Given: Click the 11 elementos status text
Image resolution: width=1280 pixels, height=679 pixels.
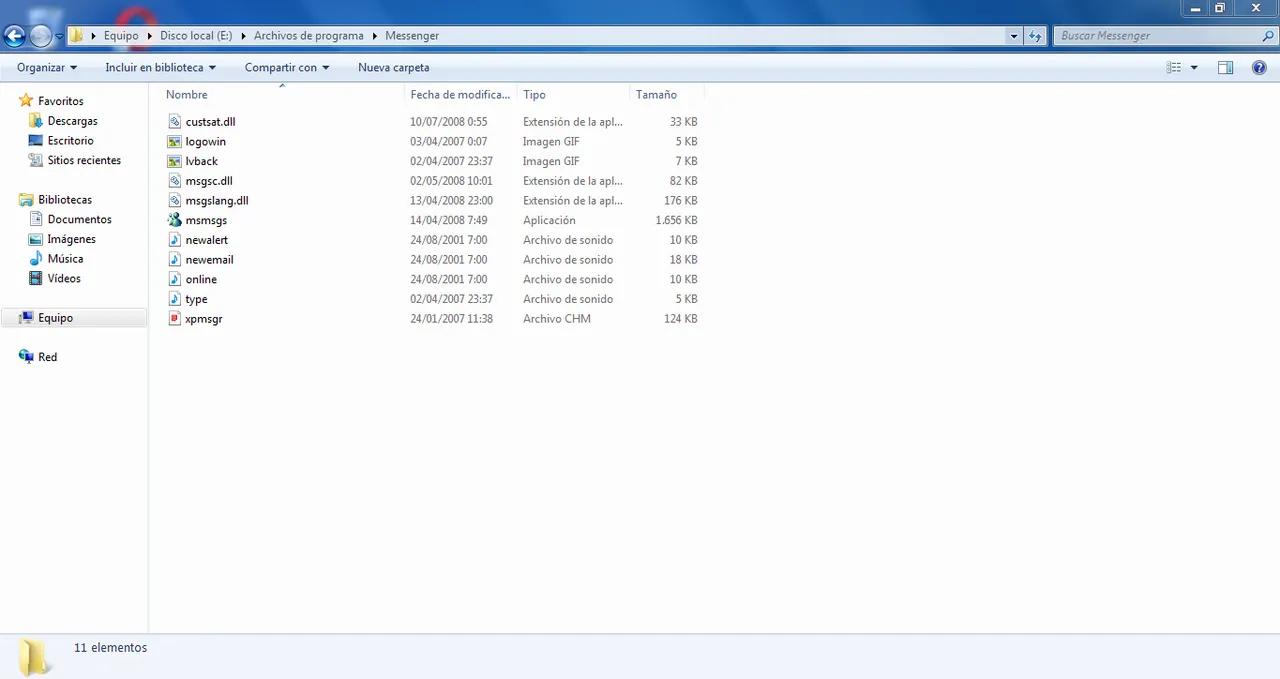Looking at the screenshot, I should click(110, 648).
